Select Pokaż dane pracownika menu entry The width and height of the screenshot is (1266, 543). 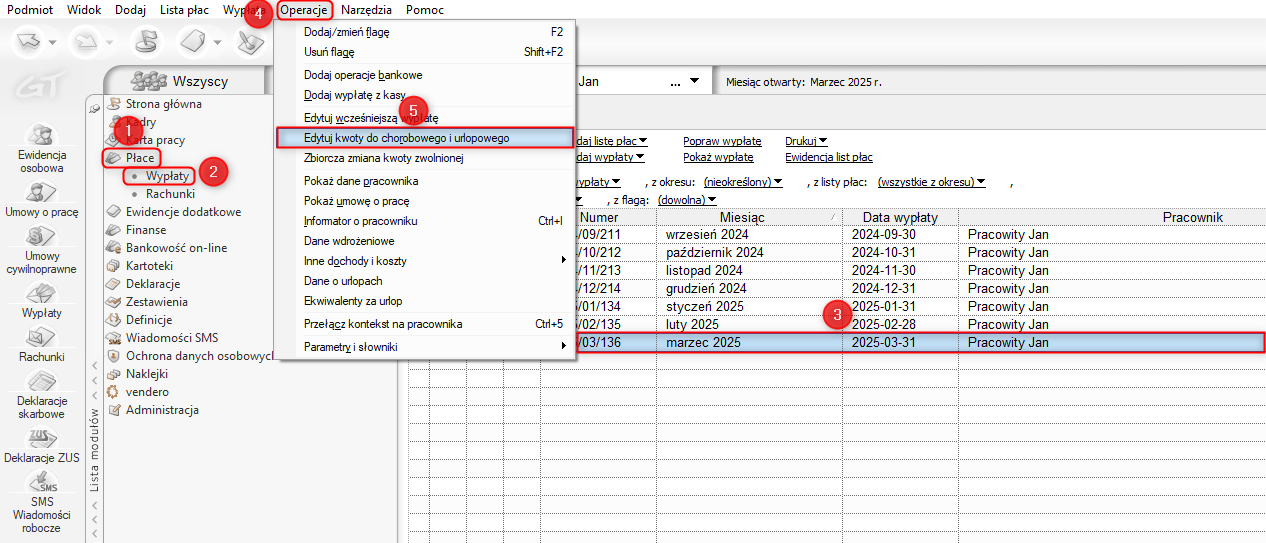(x=425, y=181)
